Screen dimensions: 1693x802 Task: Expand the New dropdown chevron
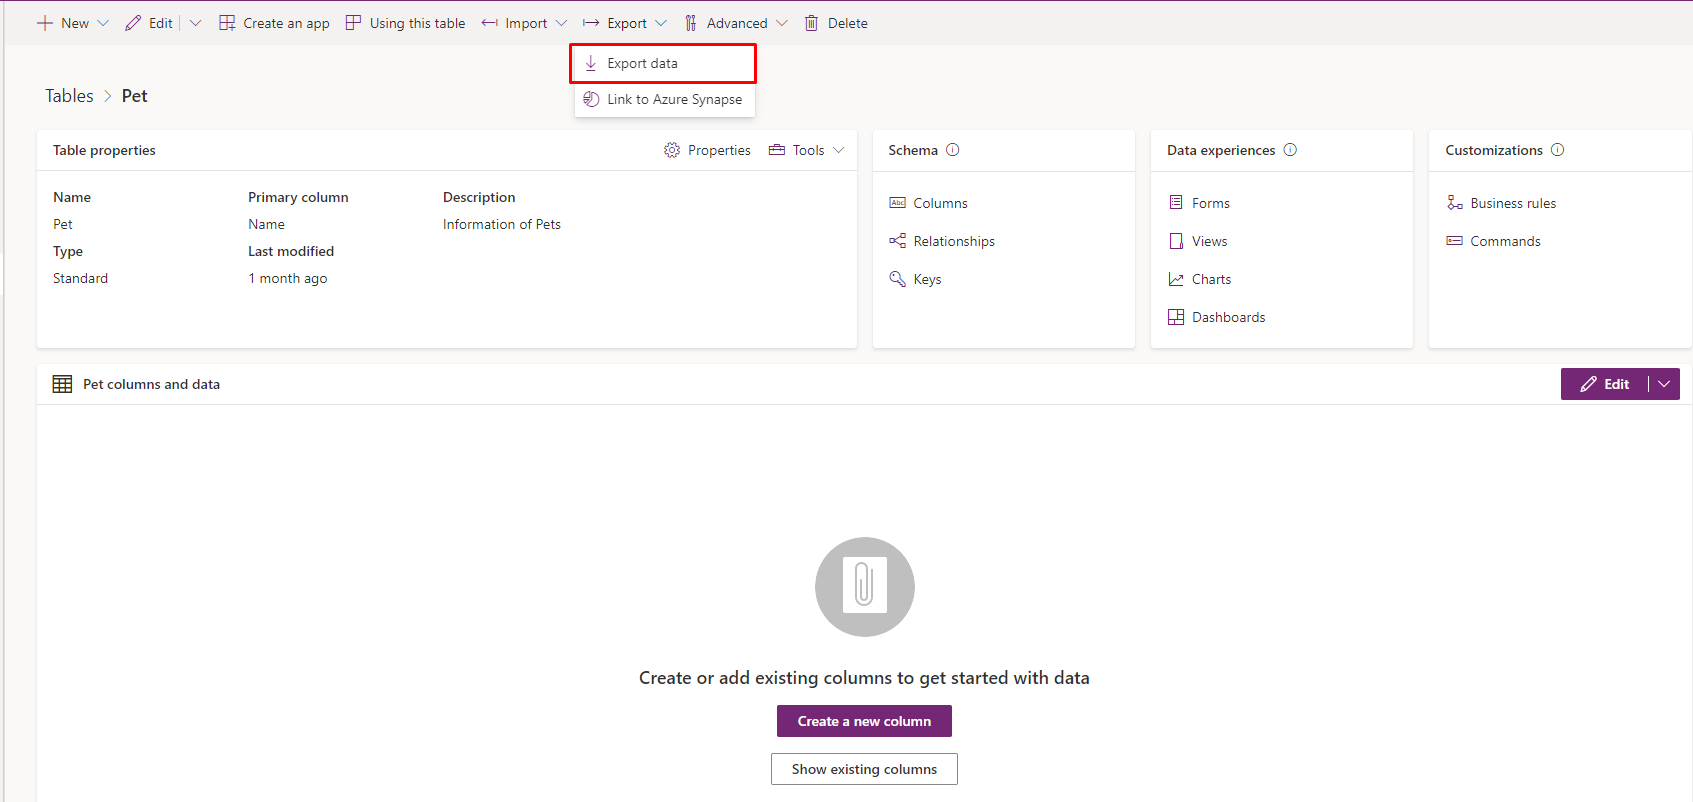(x=103, y=23)
